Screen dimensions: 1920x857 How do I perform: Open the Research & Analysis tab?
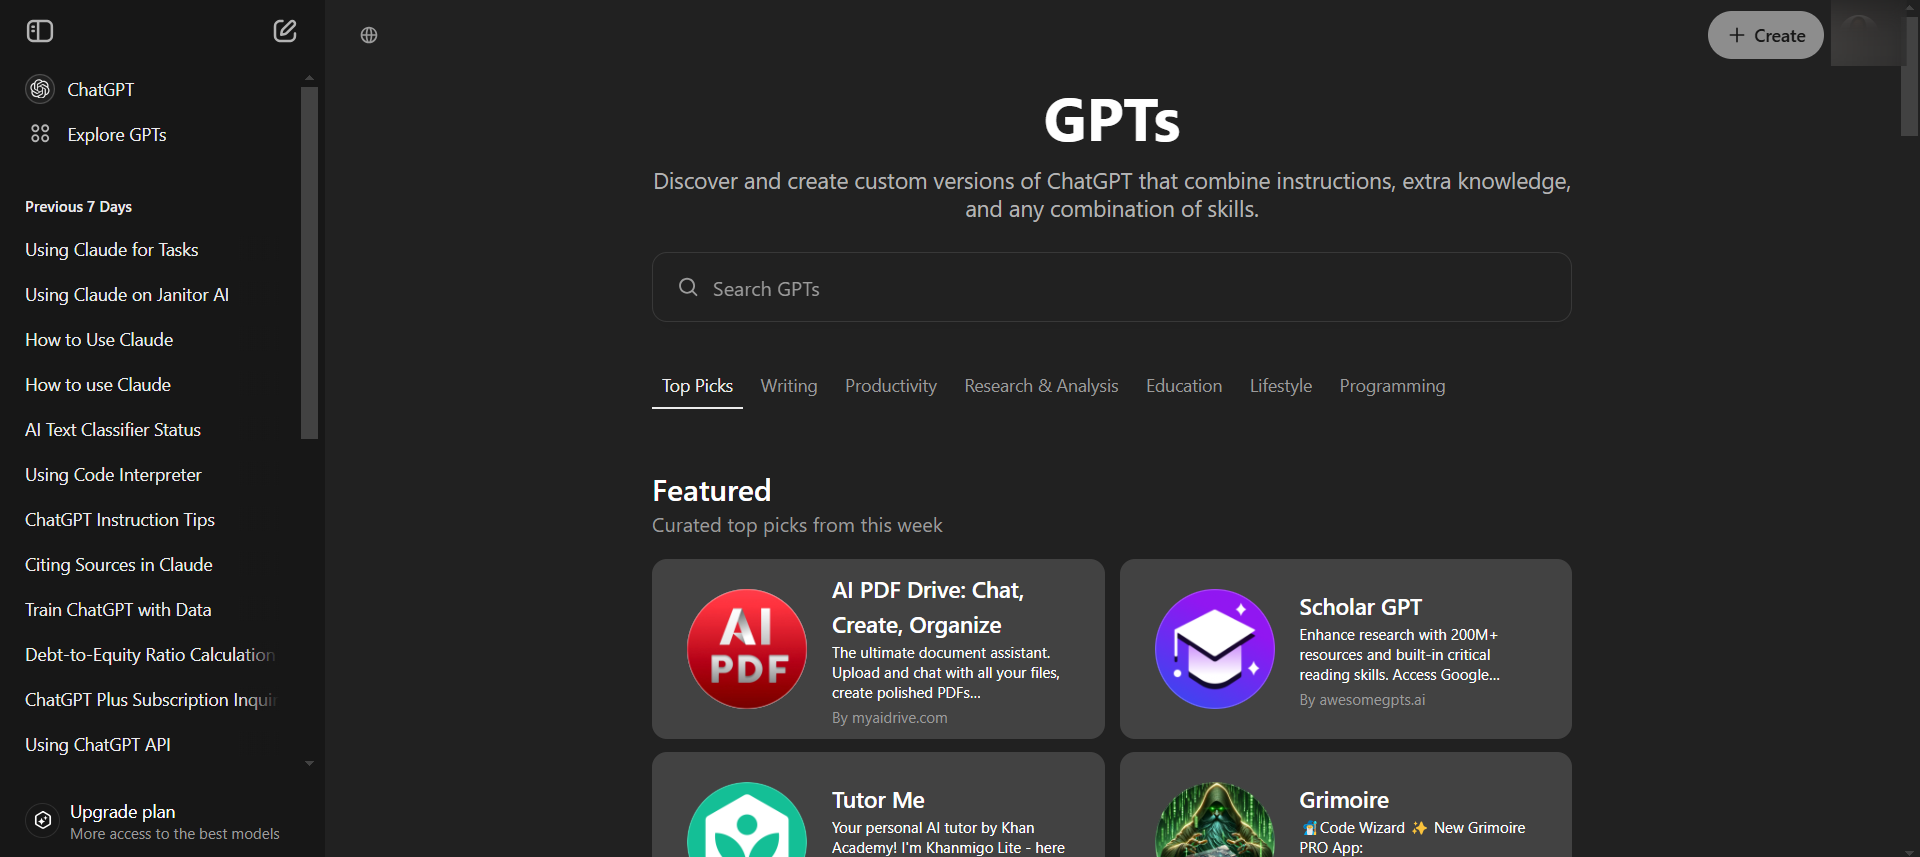point(1041,386)
